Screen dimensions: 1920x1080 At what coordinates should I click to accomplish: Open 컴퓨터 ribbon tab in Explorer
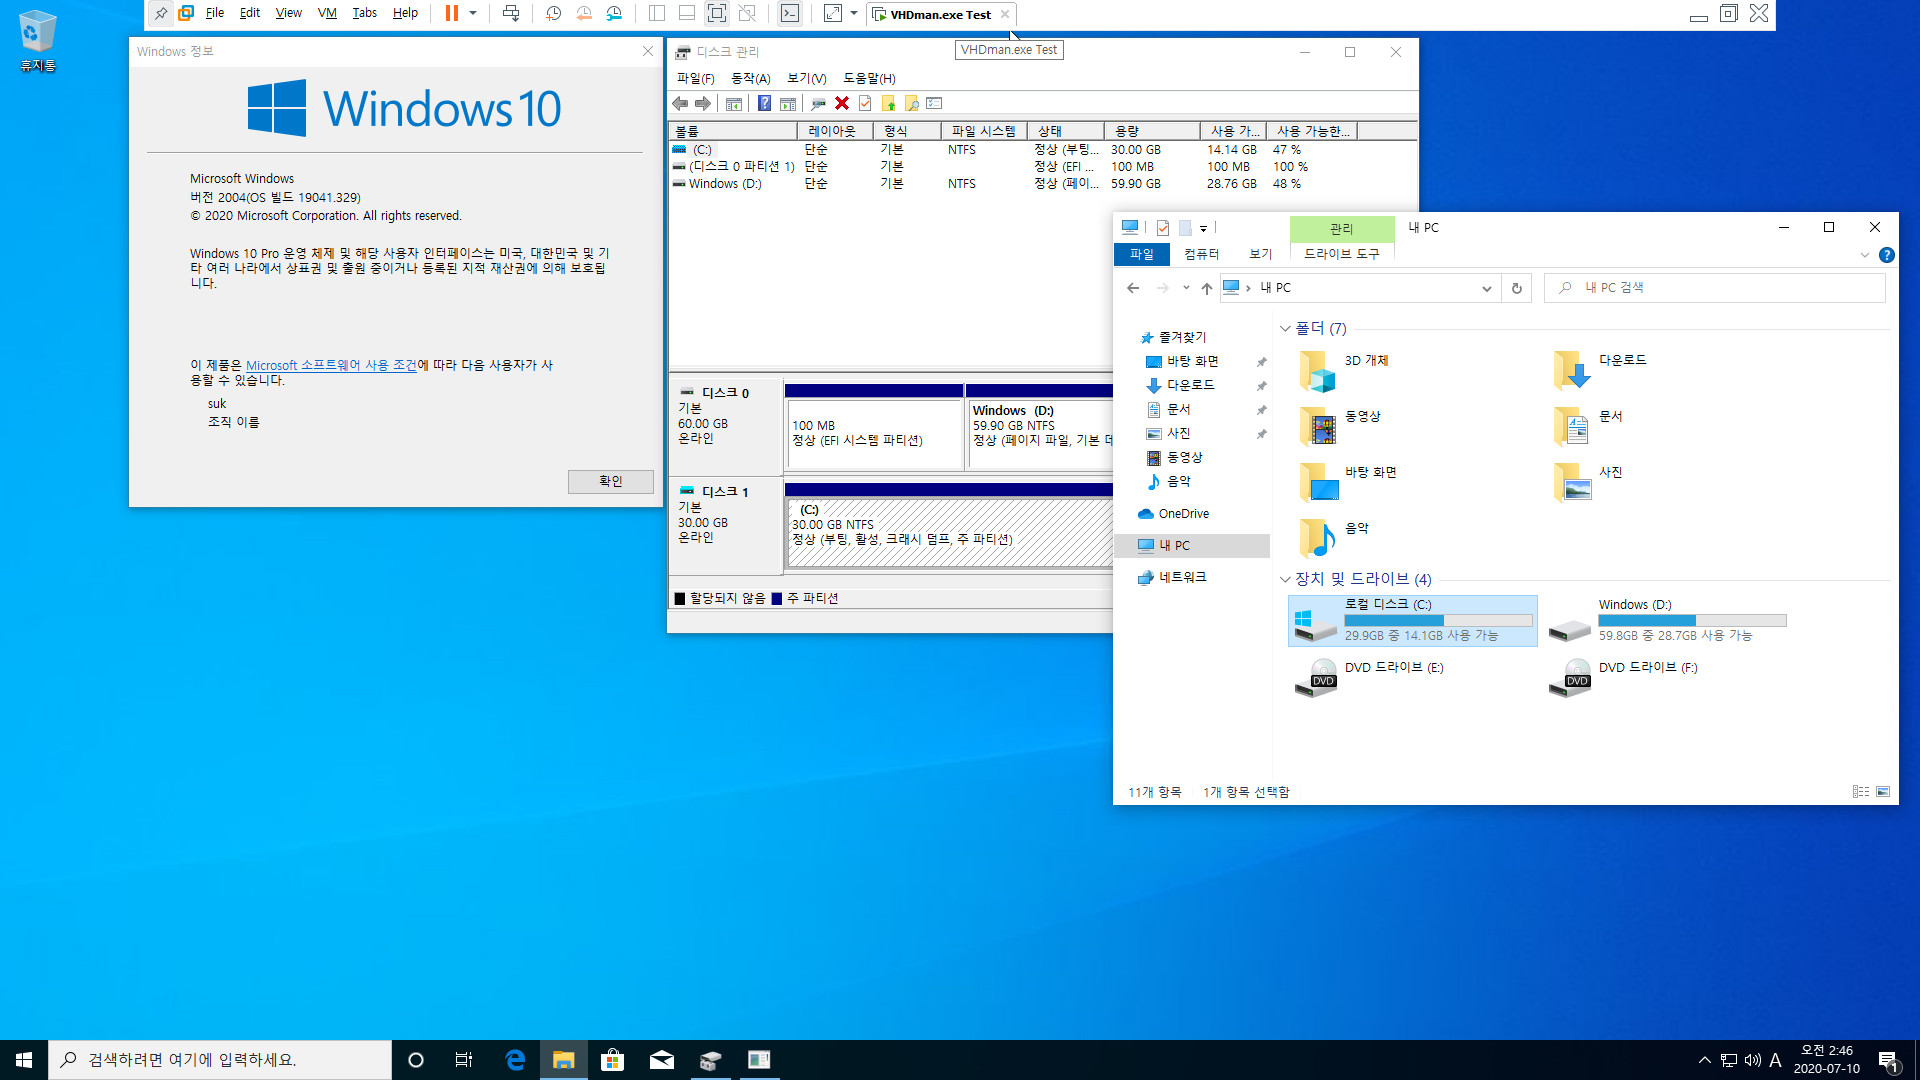click(1201, 254)
